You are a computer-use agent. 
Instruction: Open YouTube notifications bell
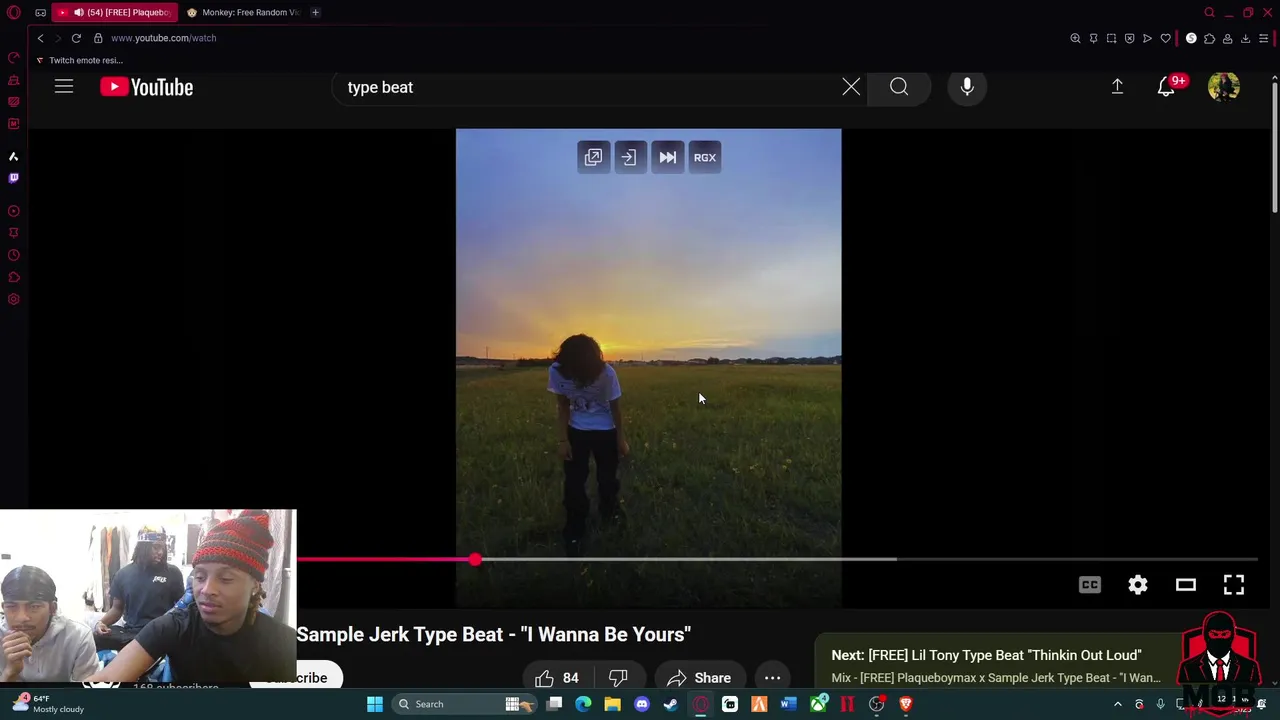pyautogui.click(x=1166, y=87)
